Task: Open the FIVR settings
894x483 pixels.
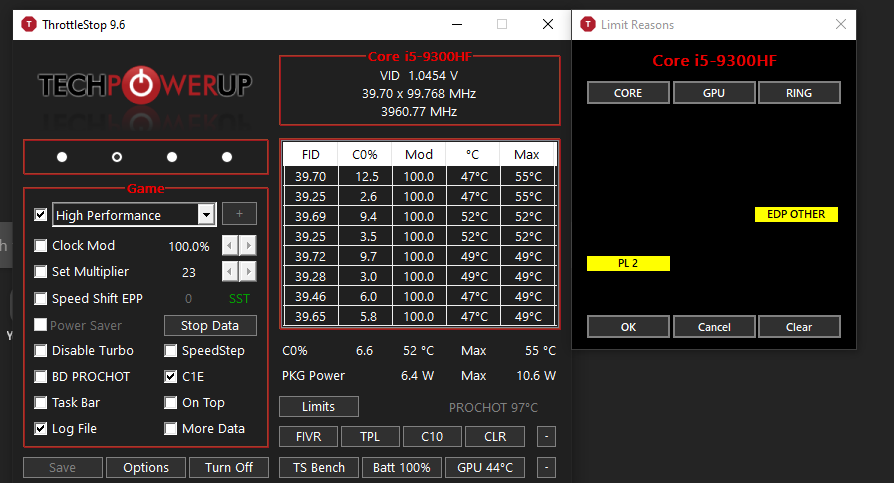Action: coord(308,437)
